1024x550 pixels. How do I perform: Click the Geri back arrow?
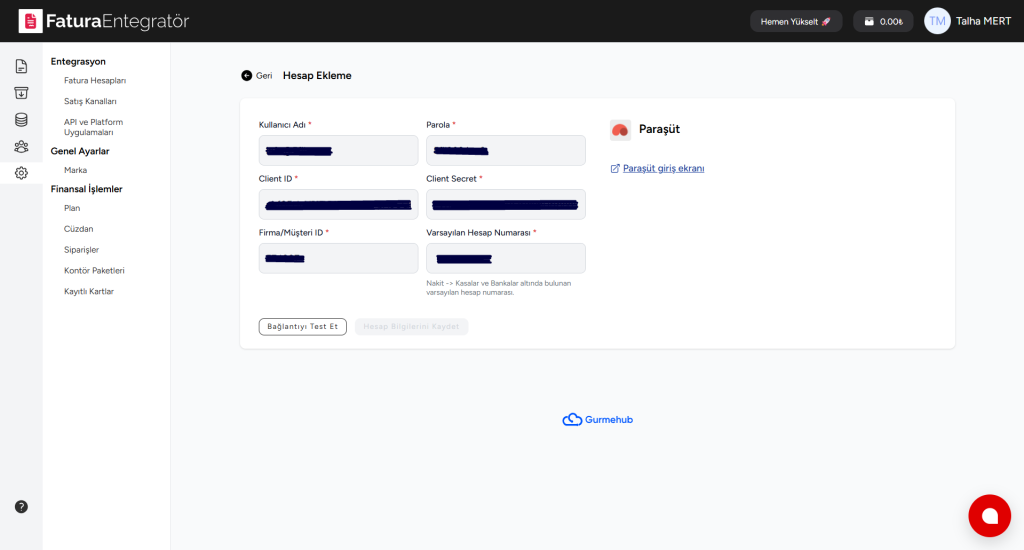256,76
